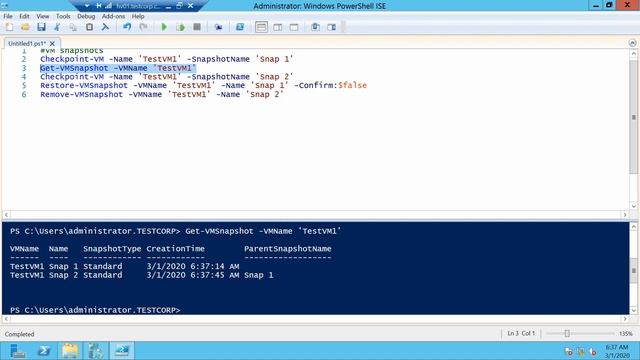640x360 pixels.
Task: Cut selected text with scissors icon
Action: click(57, 27)
